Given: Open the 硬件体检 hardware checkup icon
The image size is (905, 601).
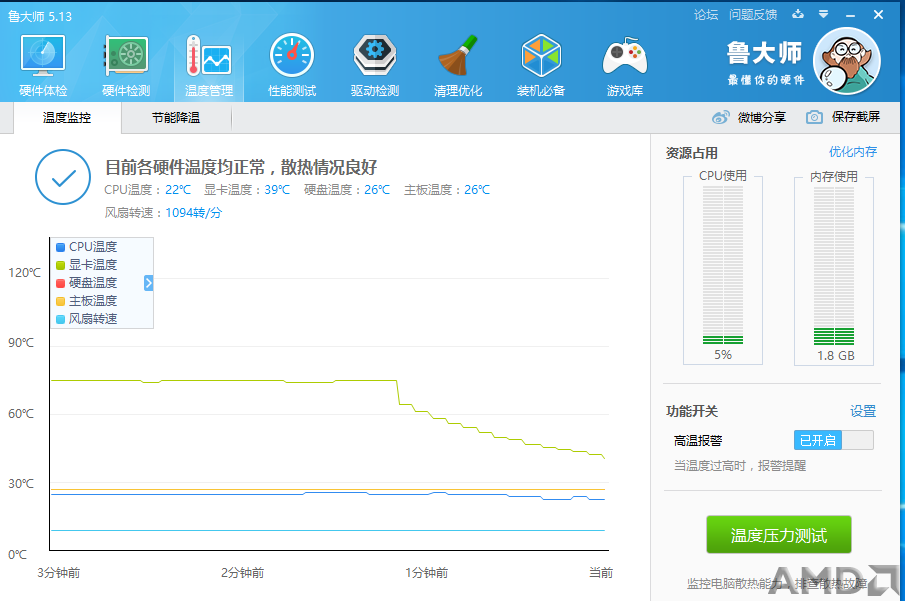Looking at the screenshot, I should point(43,55).
